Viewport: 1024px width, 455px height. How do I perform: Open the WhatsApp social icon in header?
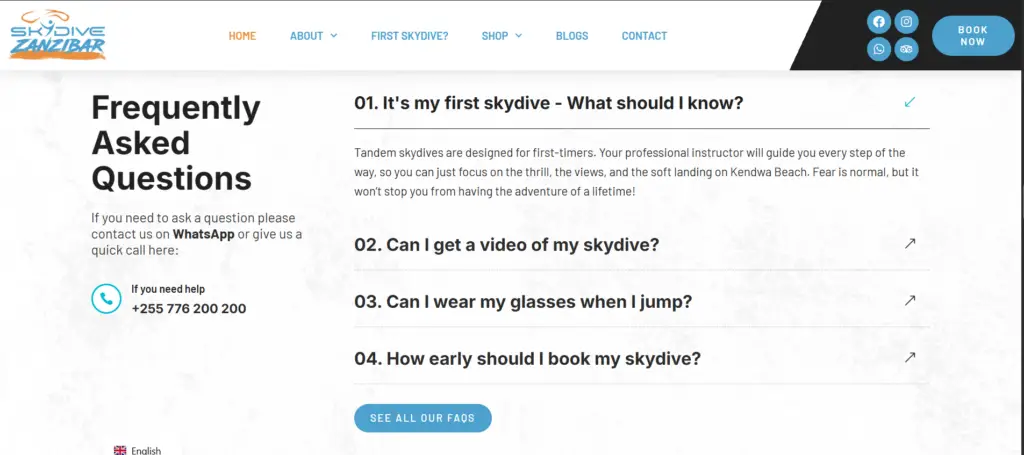tap(879, 49)
